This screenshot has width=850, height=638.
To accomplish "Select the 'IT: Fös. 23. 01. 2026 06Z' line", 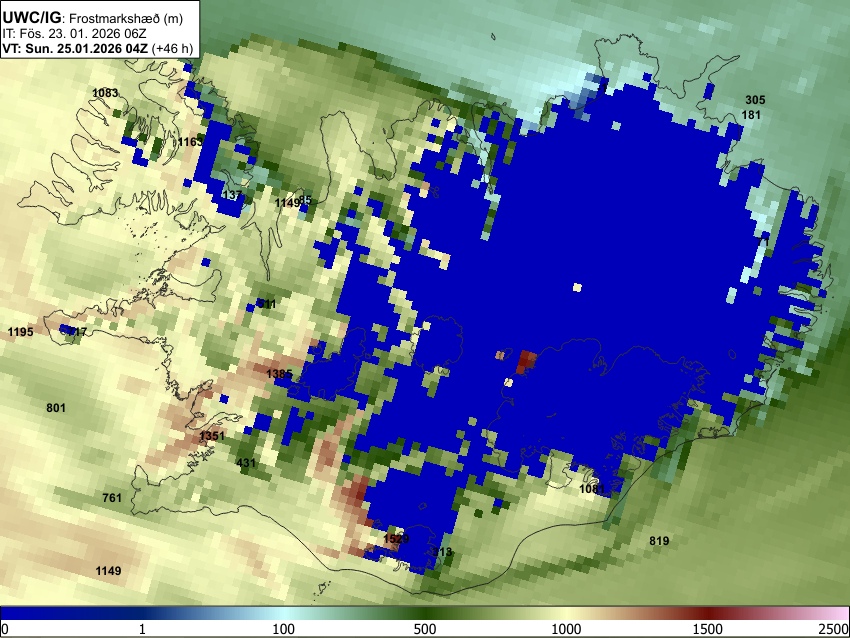I will (74, 34).
